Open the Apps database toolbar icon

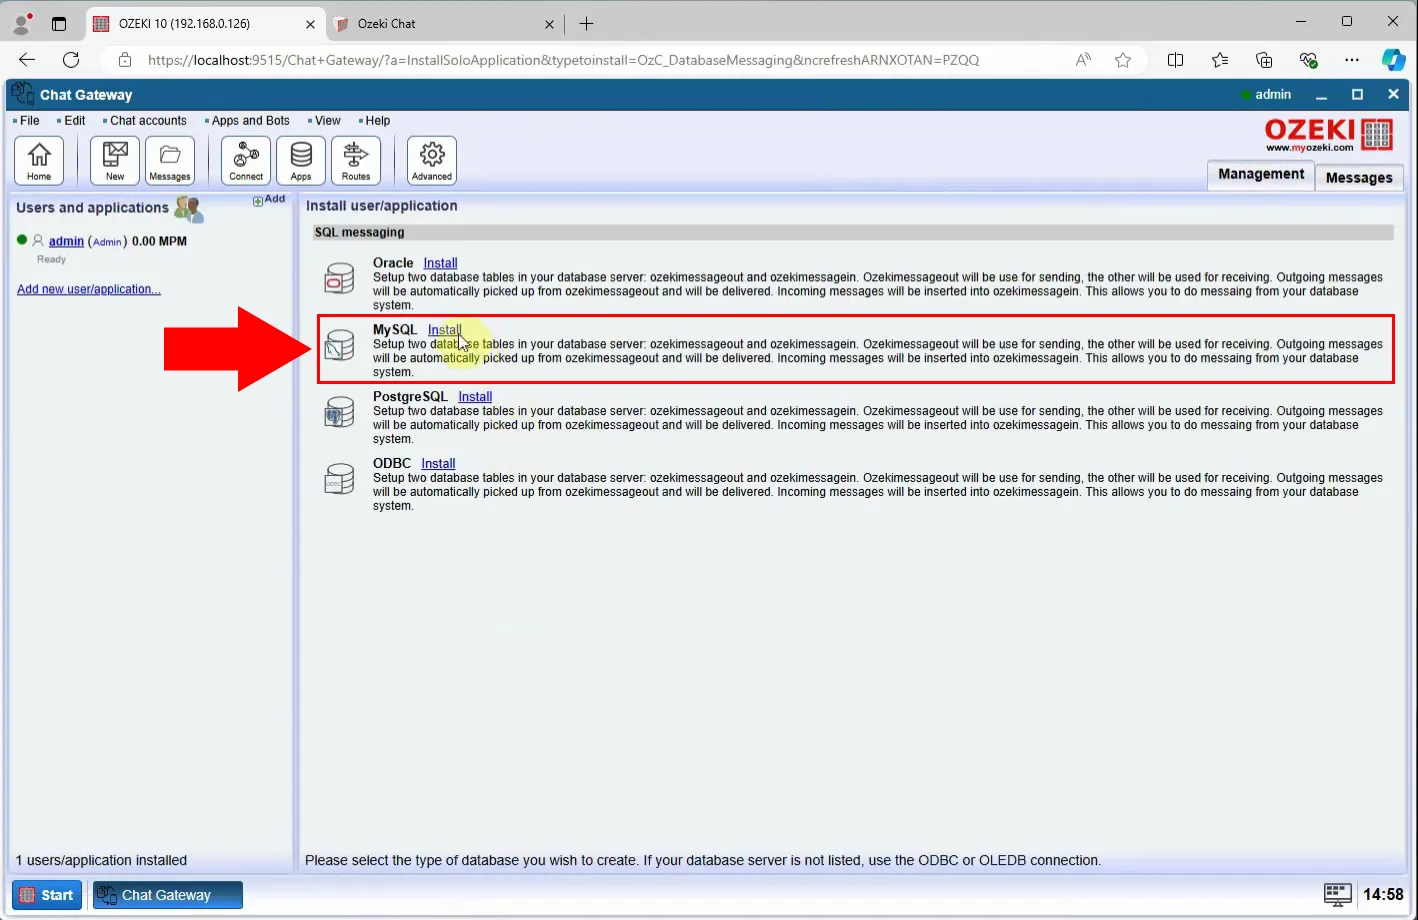301,160
